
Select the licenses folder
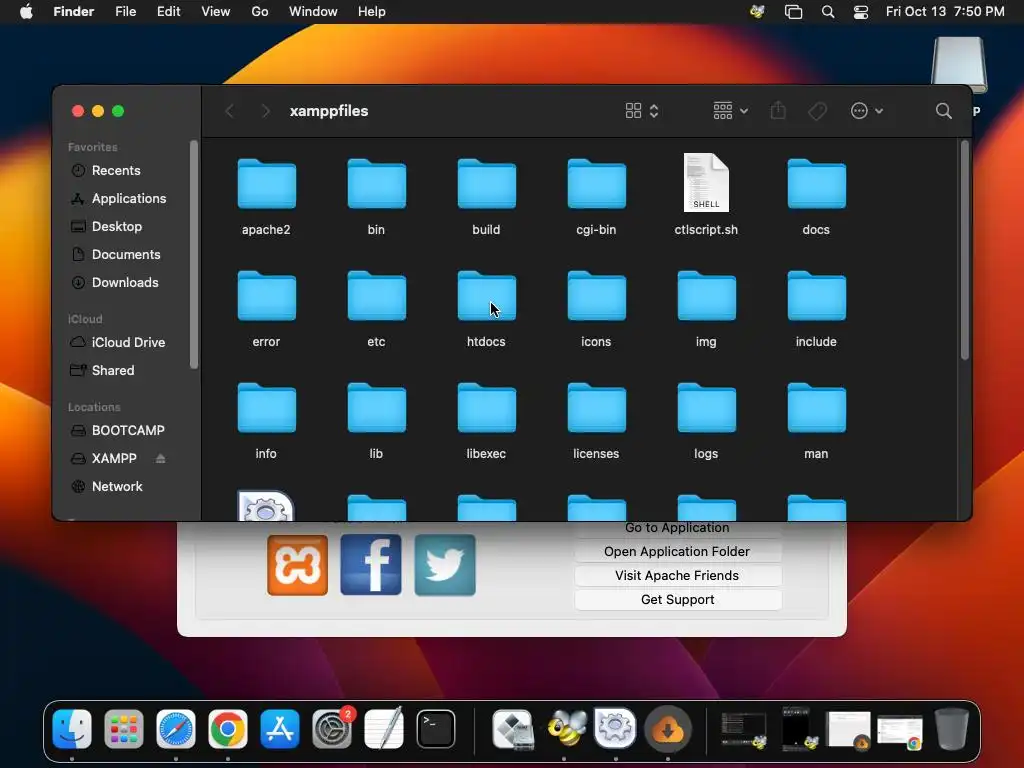click(596, 409)
